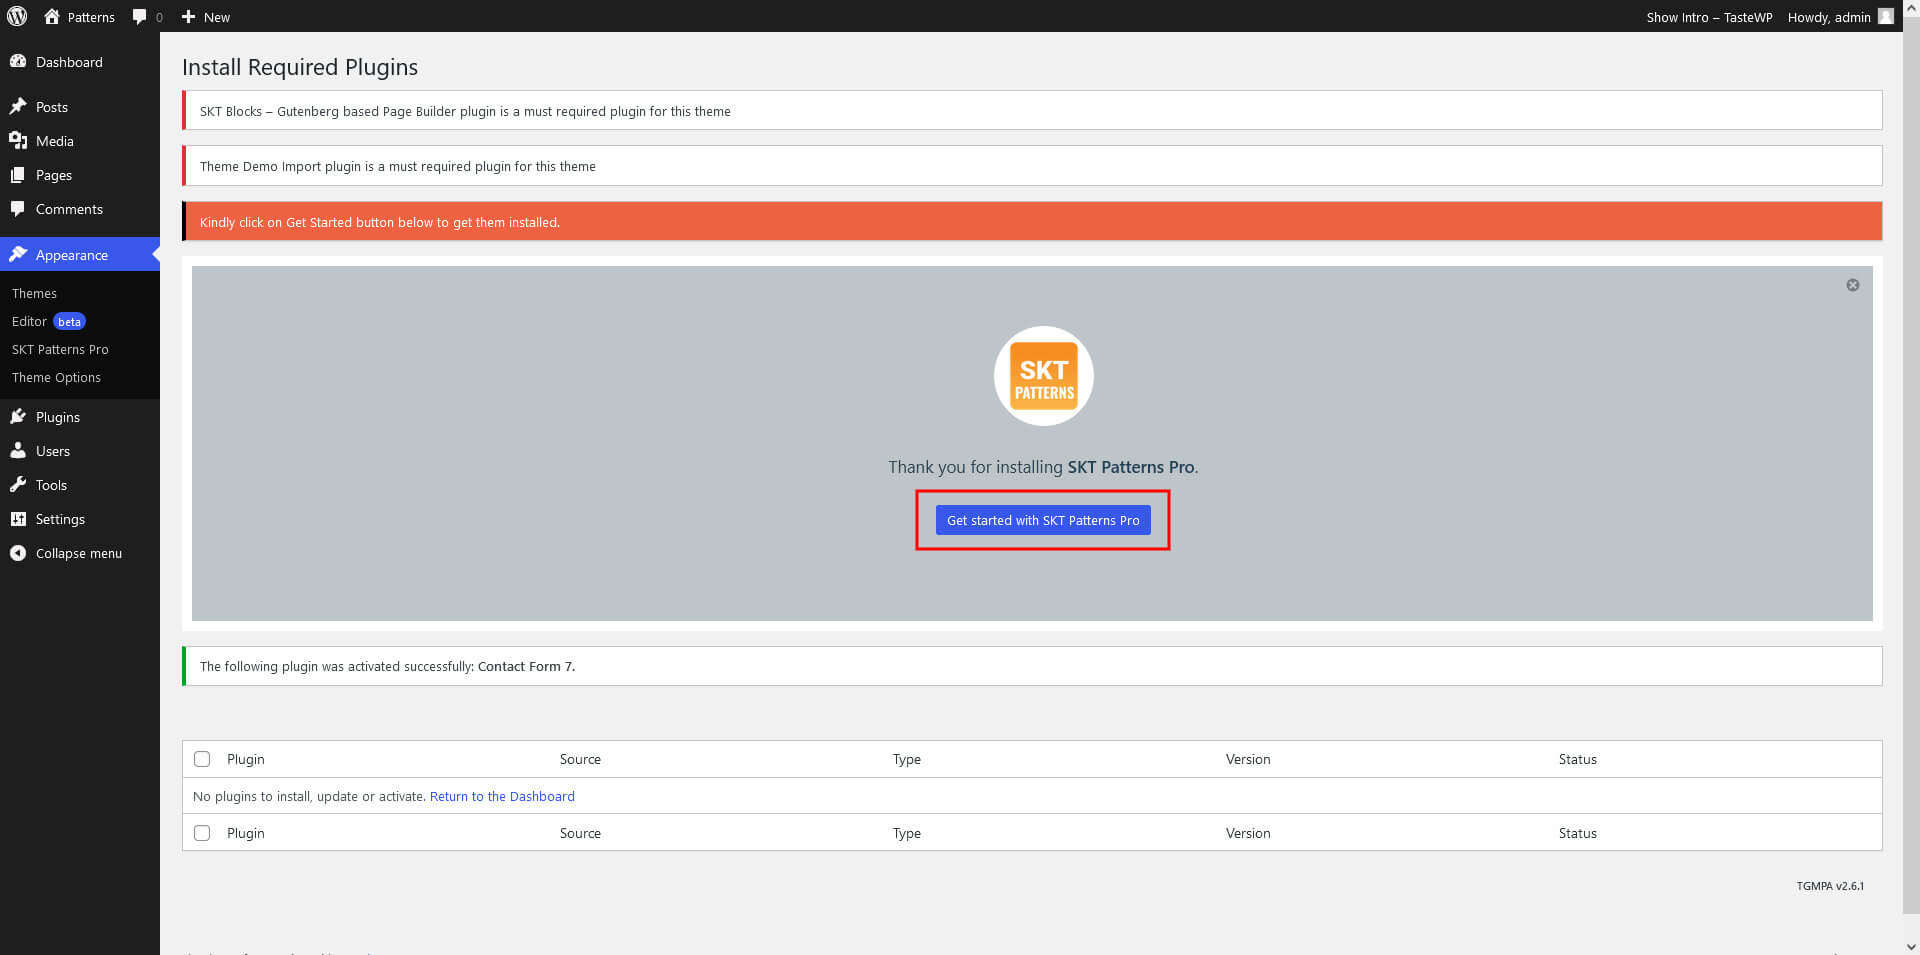Click the SKT Blocks required plugin notice
The height and width of the screenshot is (955, 1920).
(x=1032, y=111)
